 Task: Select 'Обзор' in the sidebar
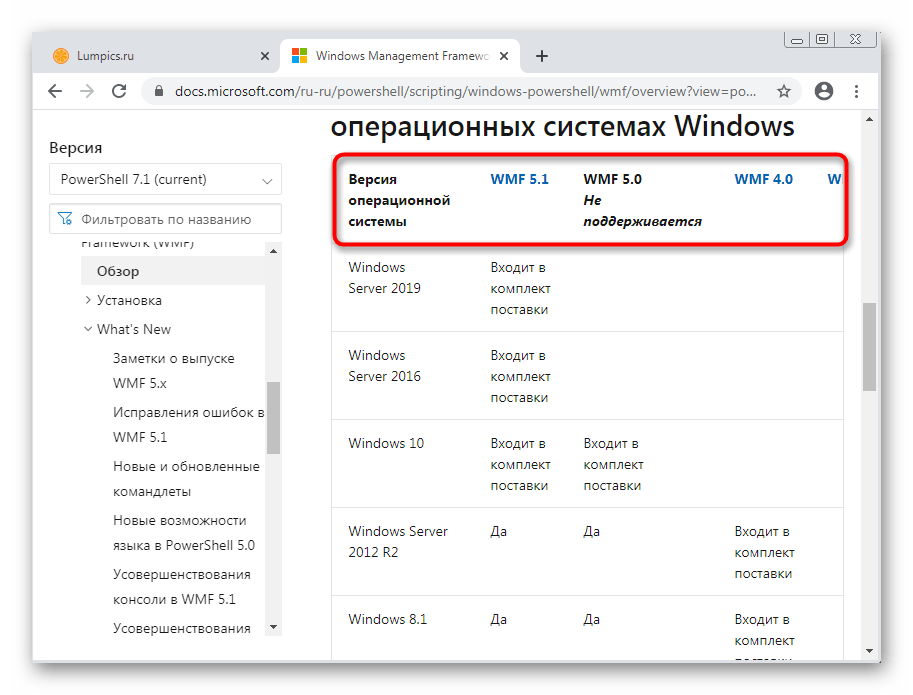pos(172,271)
